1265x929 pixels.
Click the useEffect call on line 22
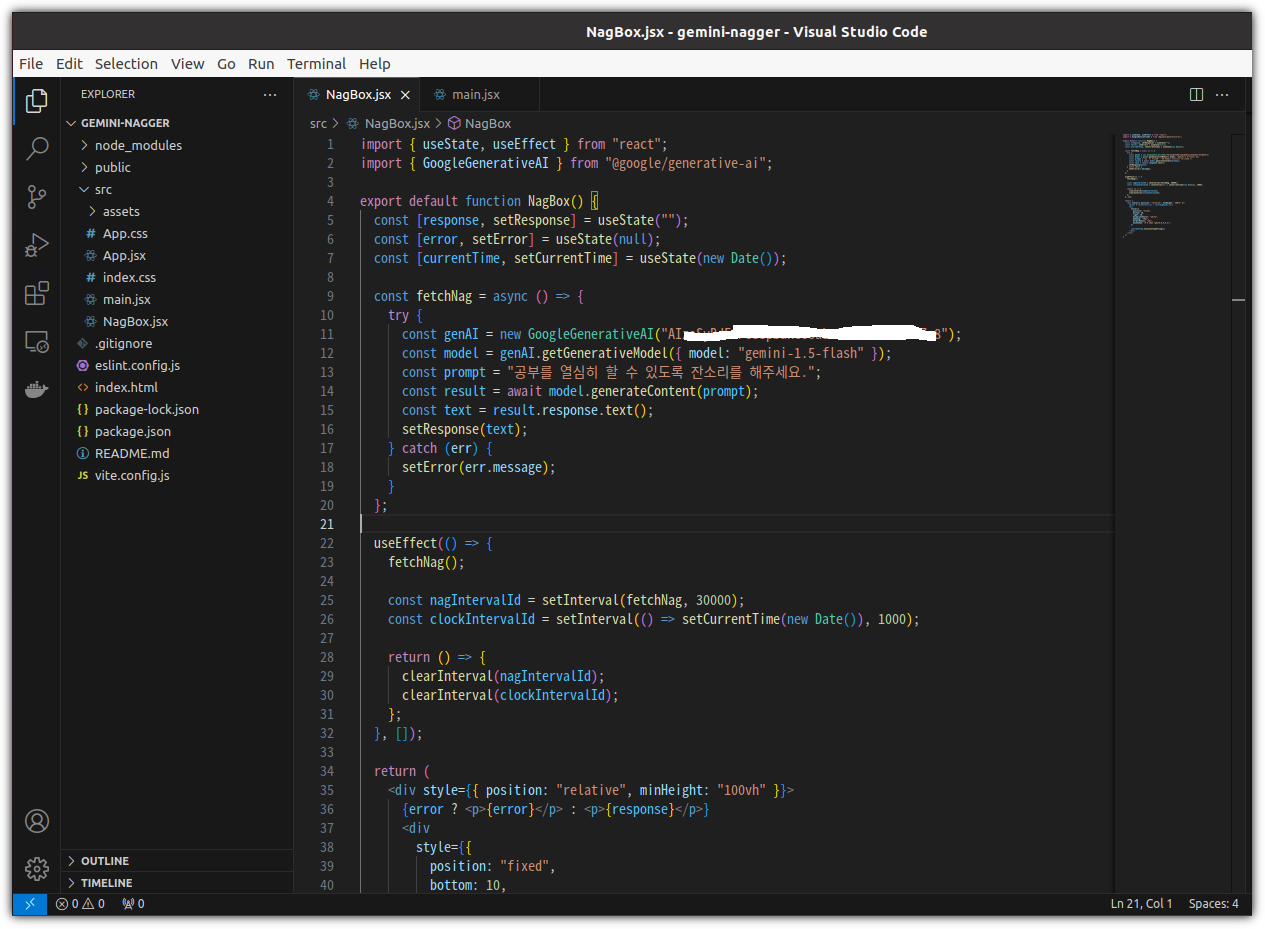pos(405,543)
